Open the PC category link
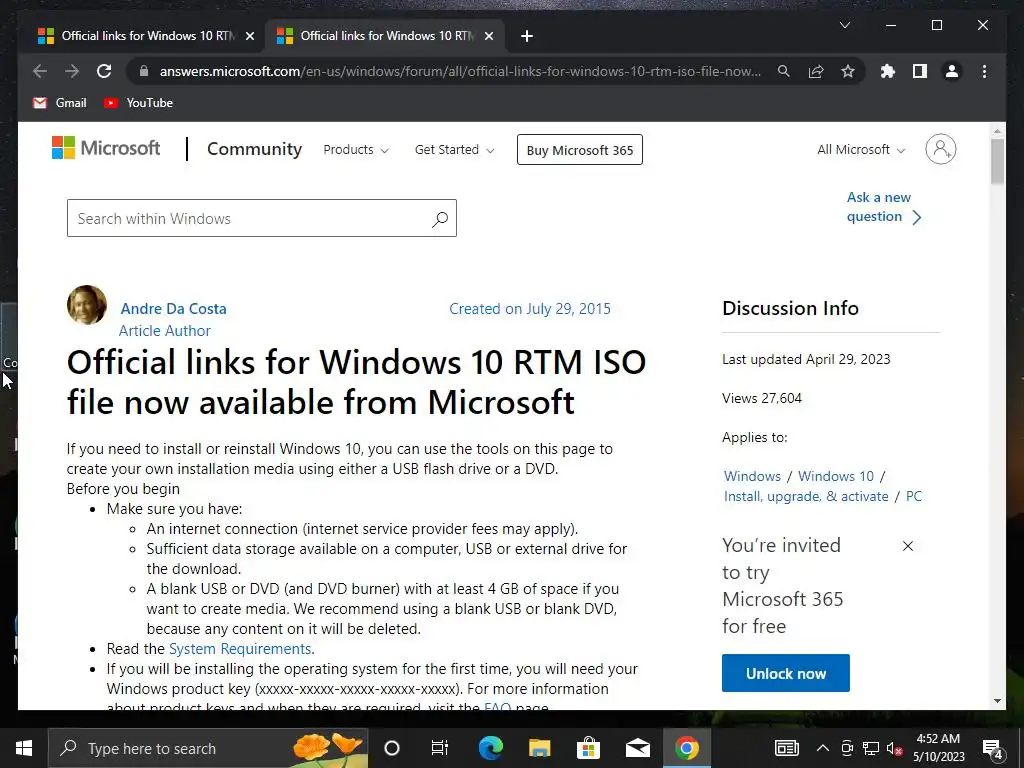 point(914,496)
